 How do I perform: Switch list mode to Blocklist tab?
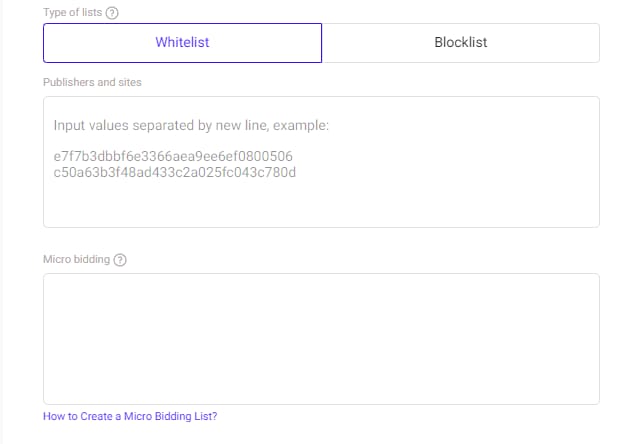[x=461, y=43]
